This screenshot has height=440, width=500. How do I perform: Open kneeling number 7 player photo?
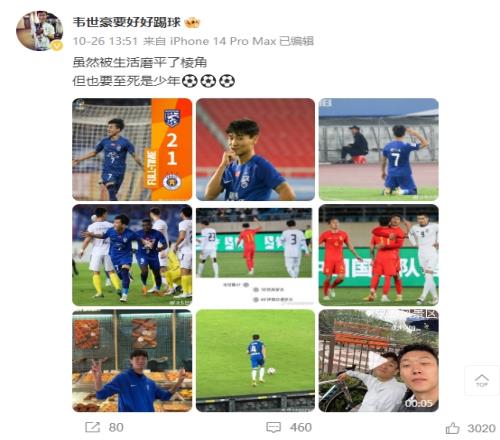point(378,149)
